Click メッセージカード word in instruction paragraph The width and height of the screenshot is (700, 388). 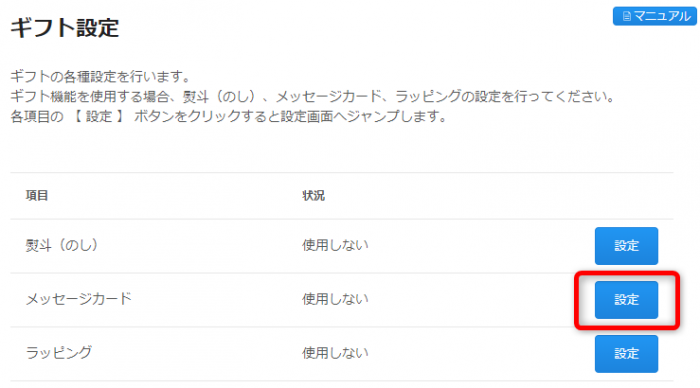[329, 96]
